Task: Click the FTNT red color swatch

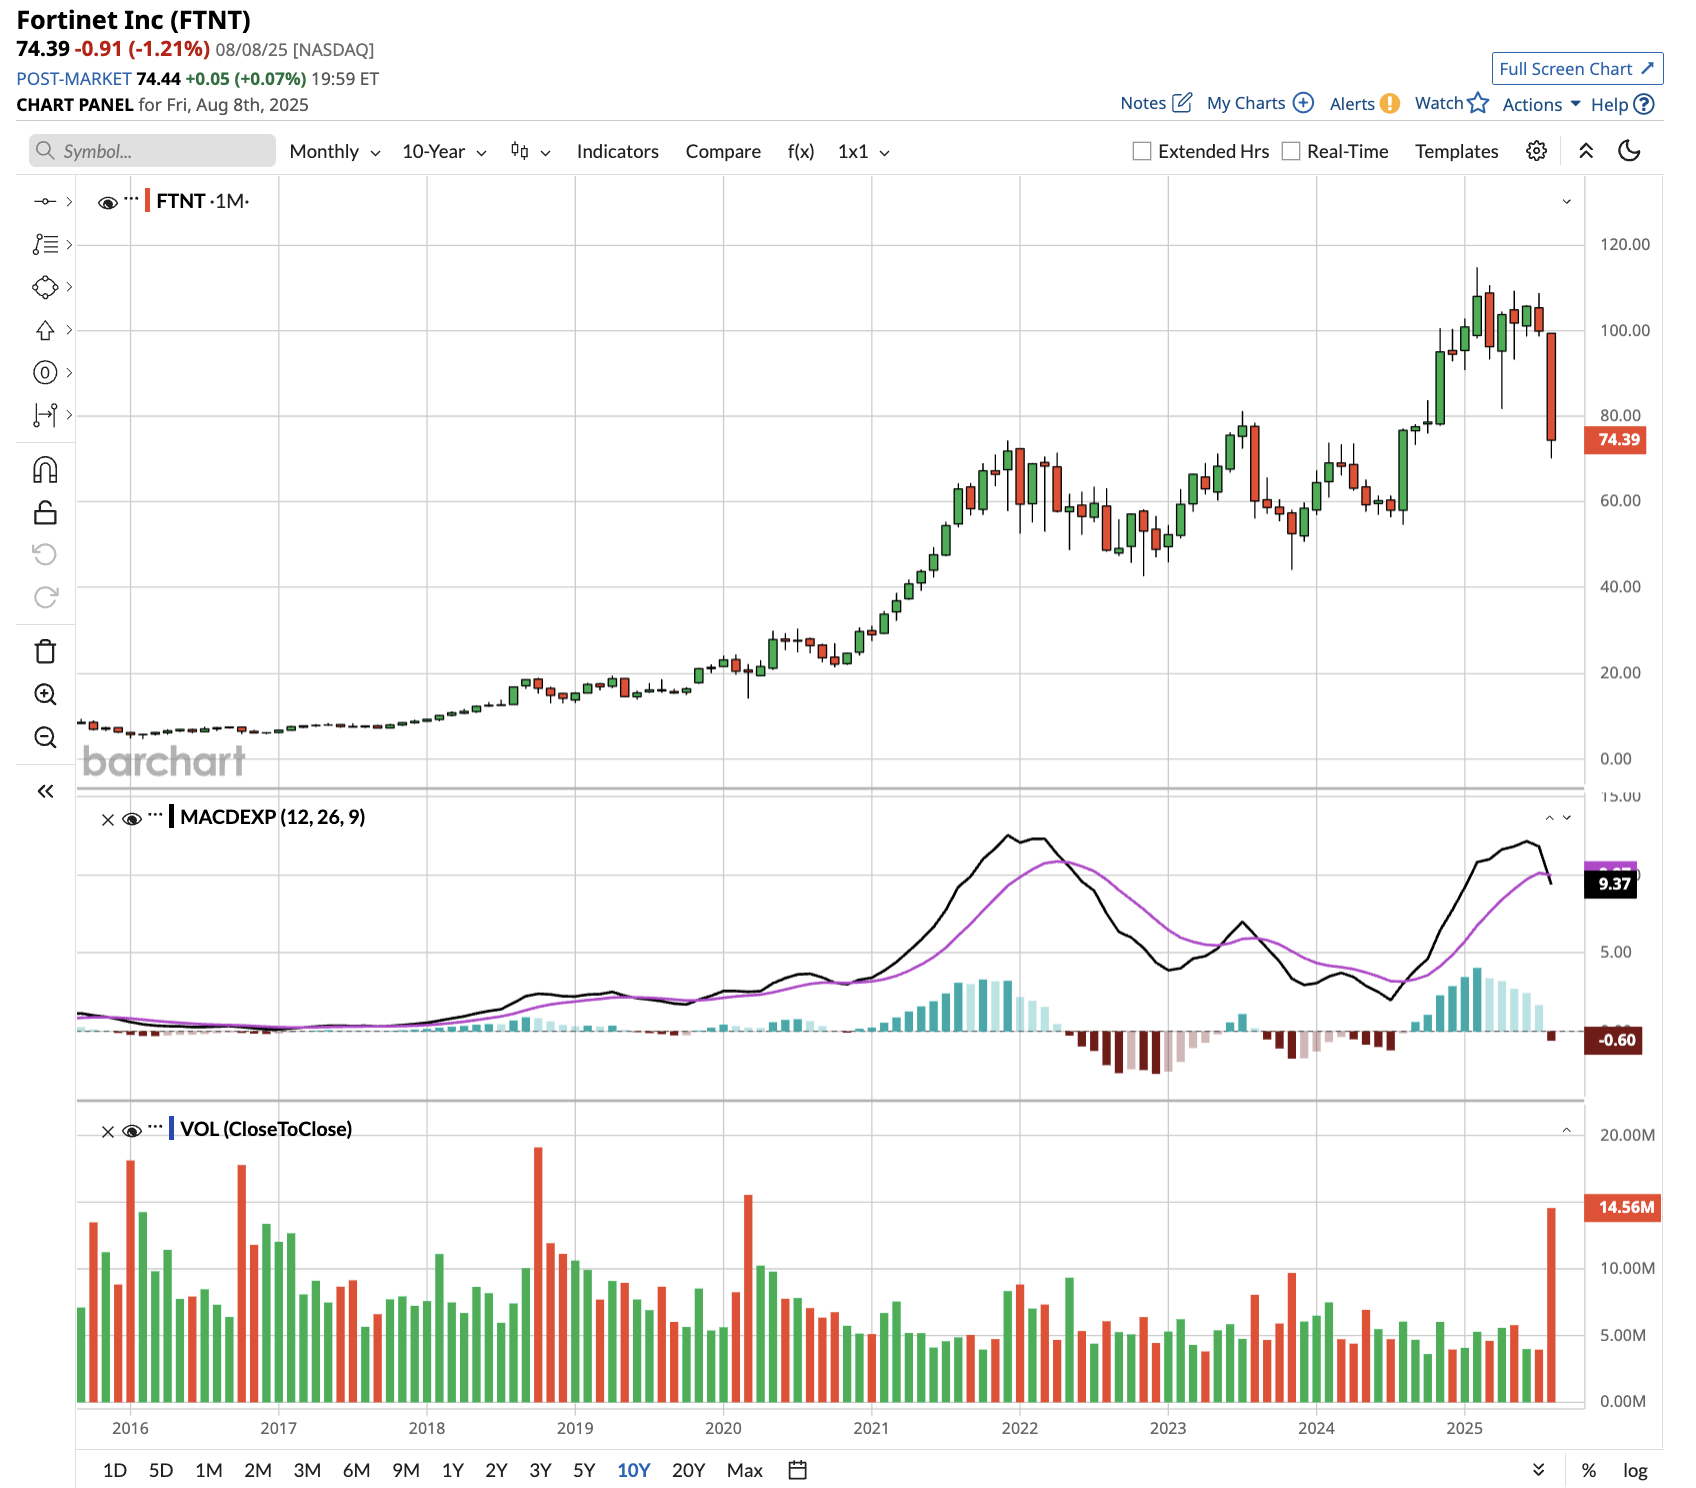Action: pyautogui.click(x=148, y=201)
